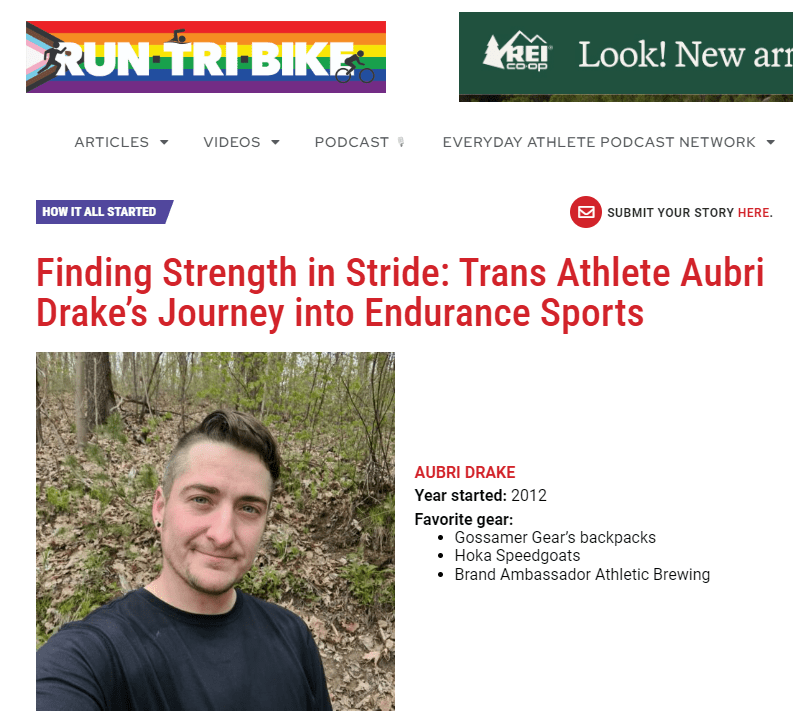Click the red envelope icon
The image size is (793, 723).
585,212
